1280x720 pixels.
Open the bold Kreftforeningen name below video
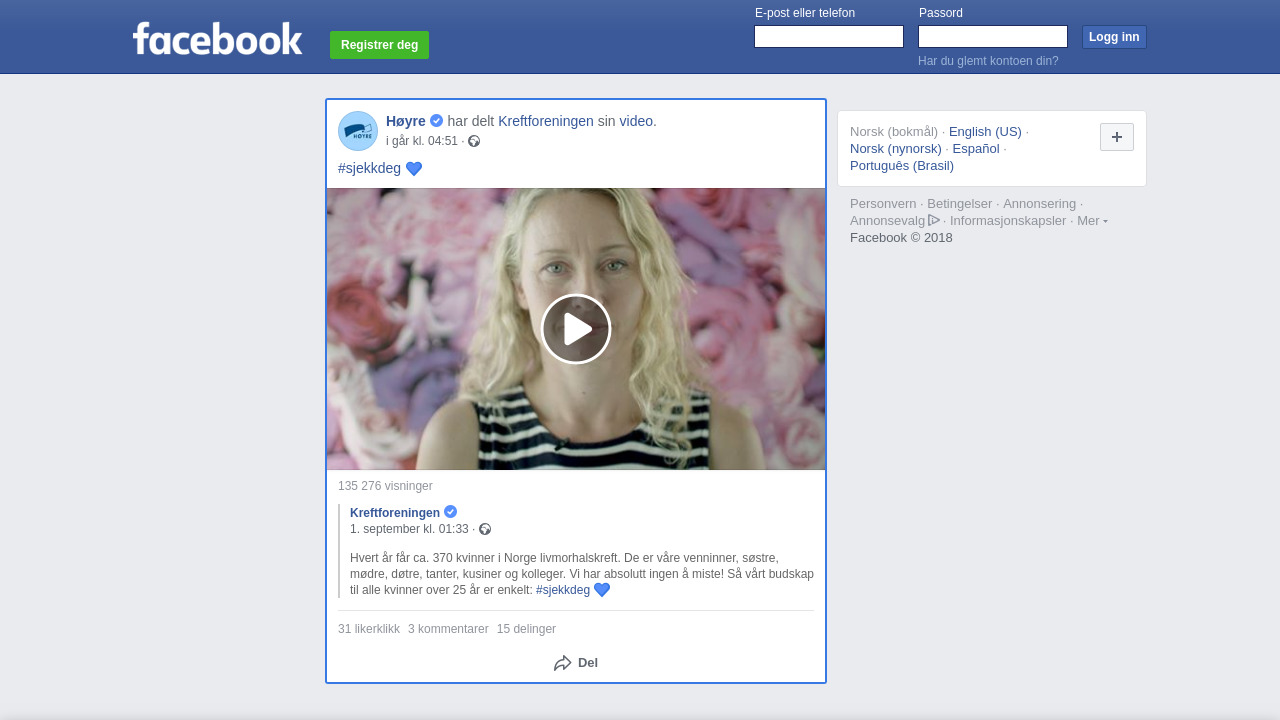[x=395, y=513]
